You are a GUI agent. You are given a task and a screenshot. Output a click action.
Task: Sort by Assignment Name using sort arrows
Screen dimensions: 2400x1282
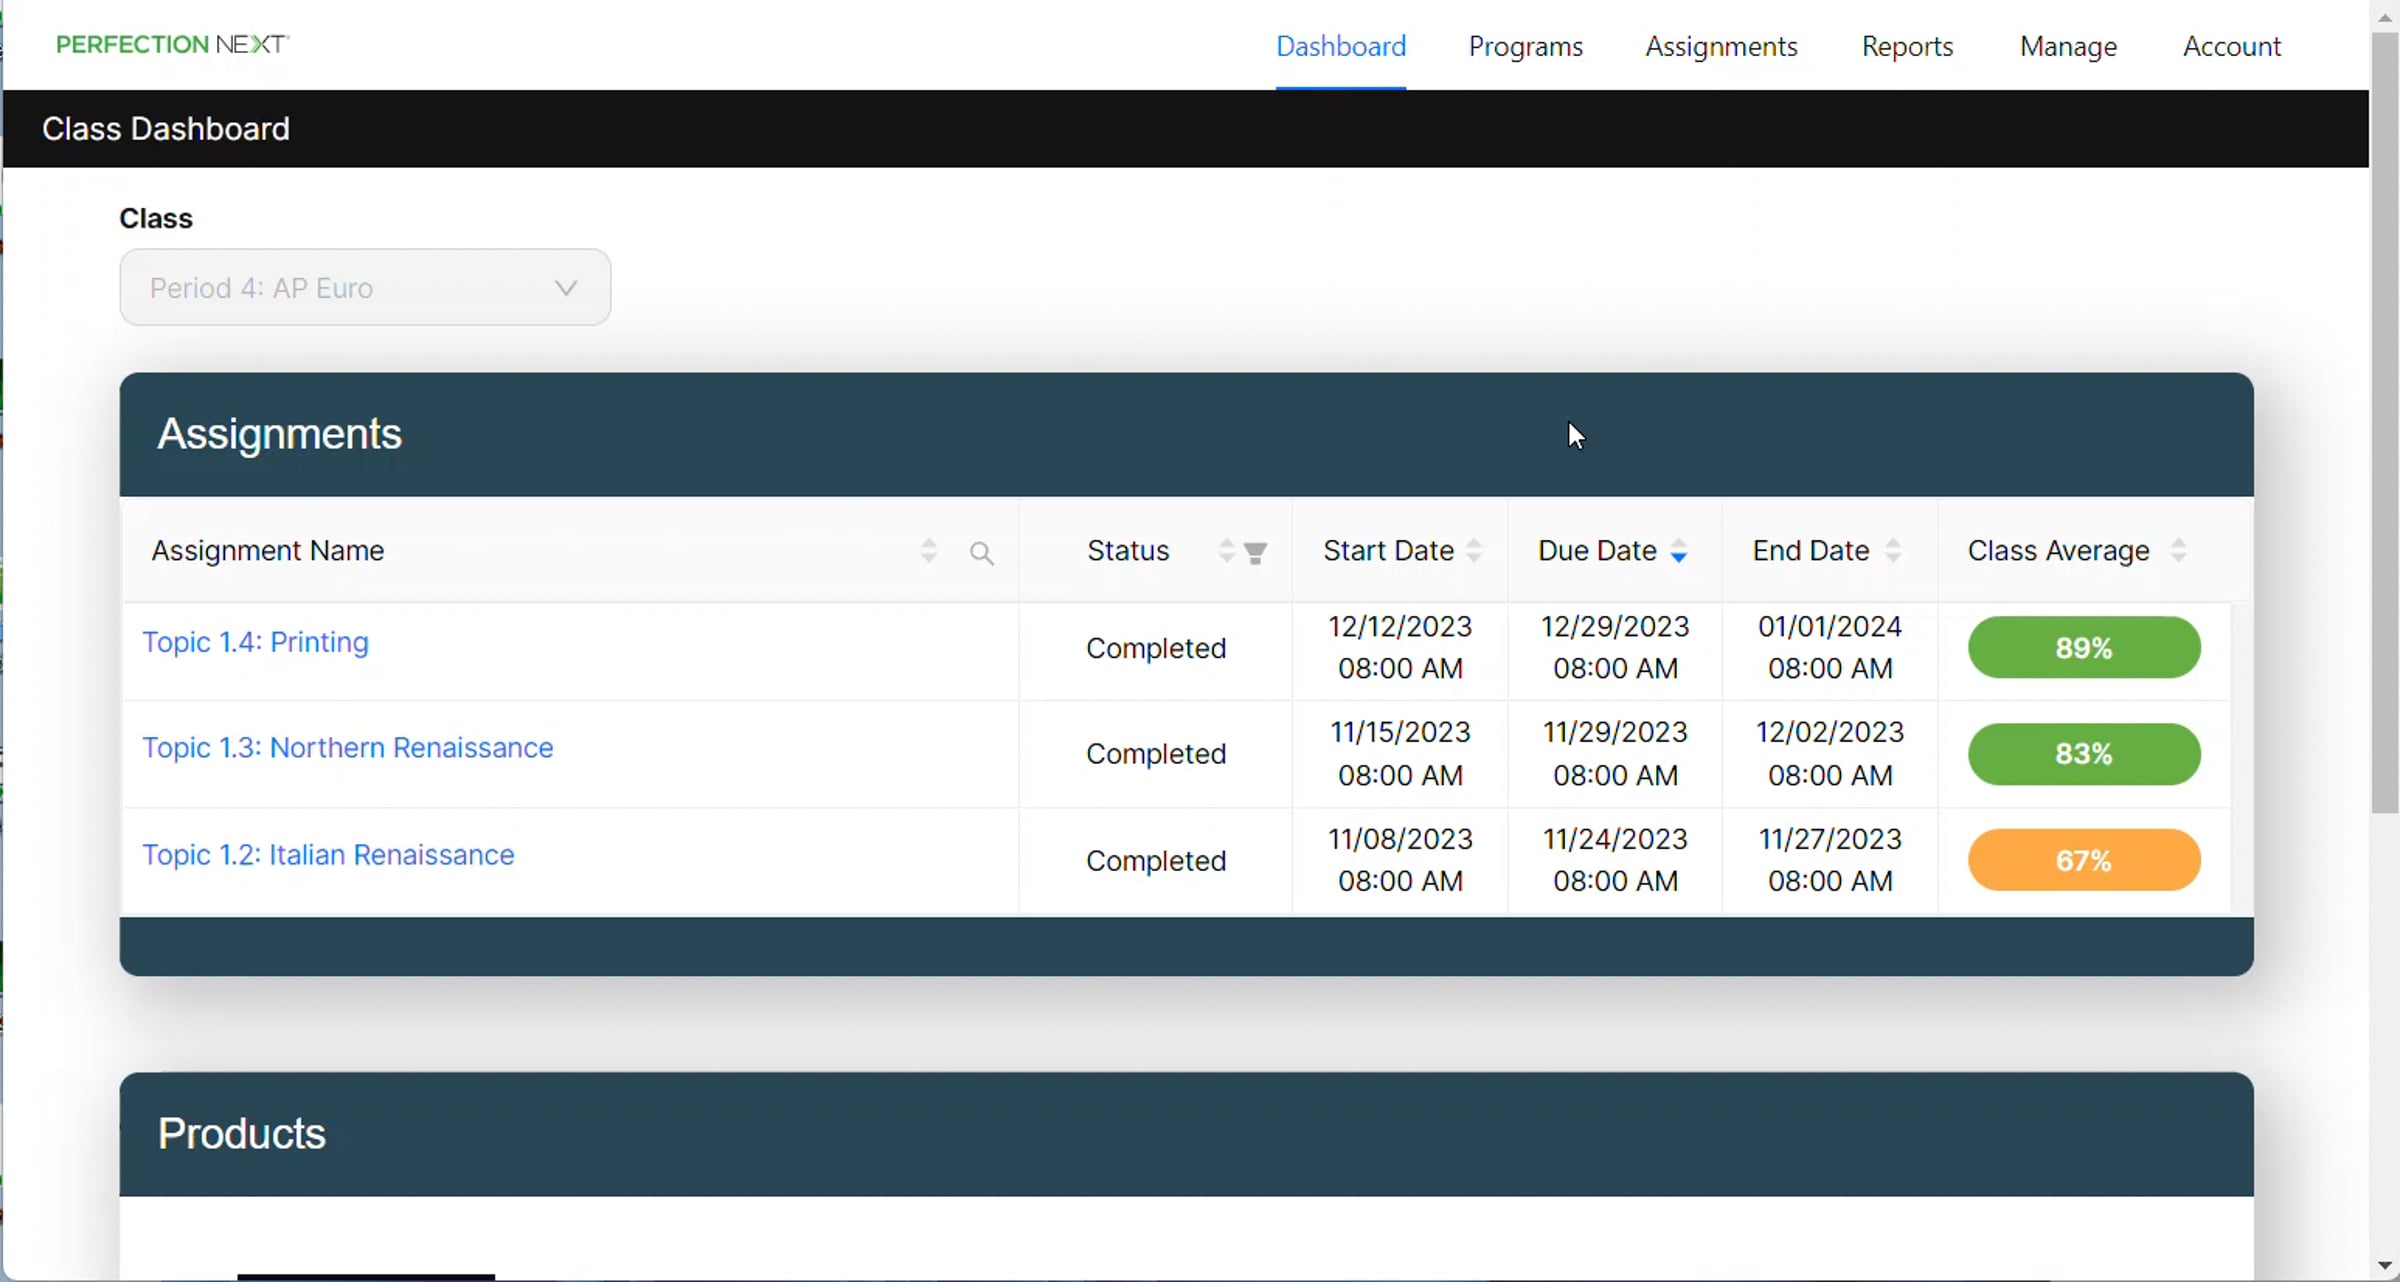[928, 551]
